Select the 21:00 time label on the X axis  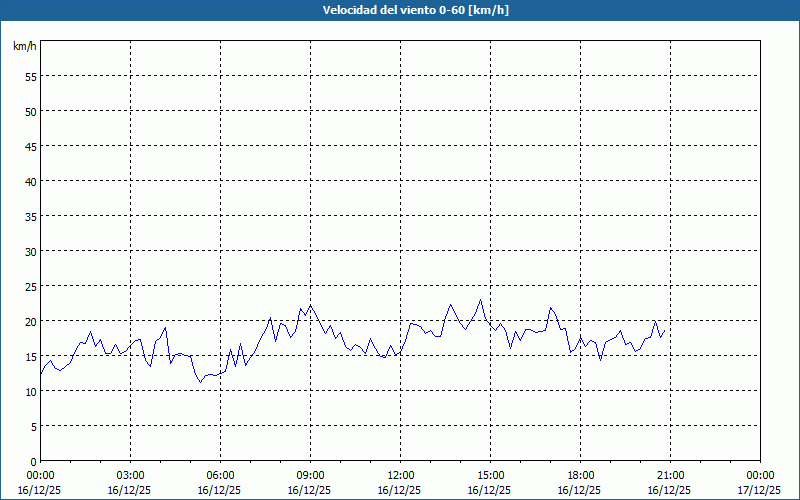pos(670,475)
